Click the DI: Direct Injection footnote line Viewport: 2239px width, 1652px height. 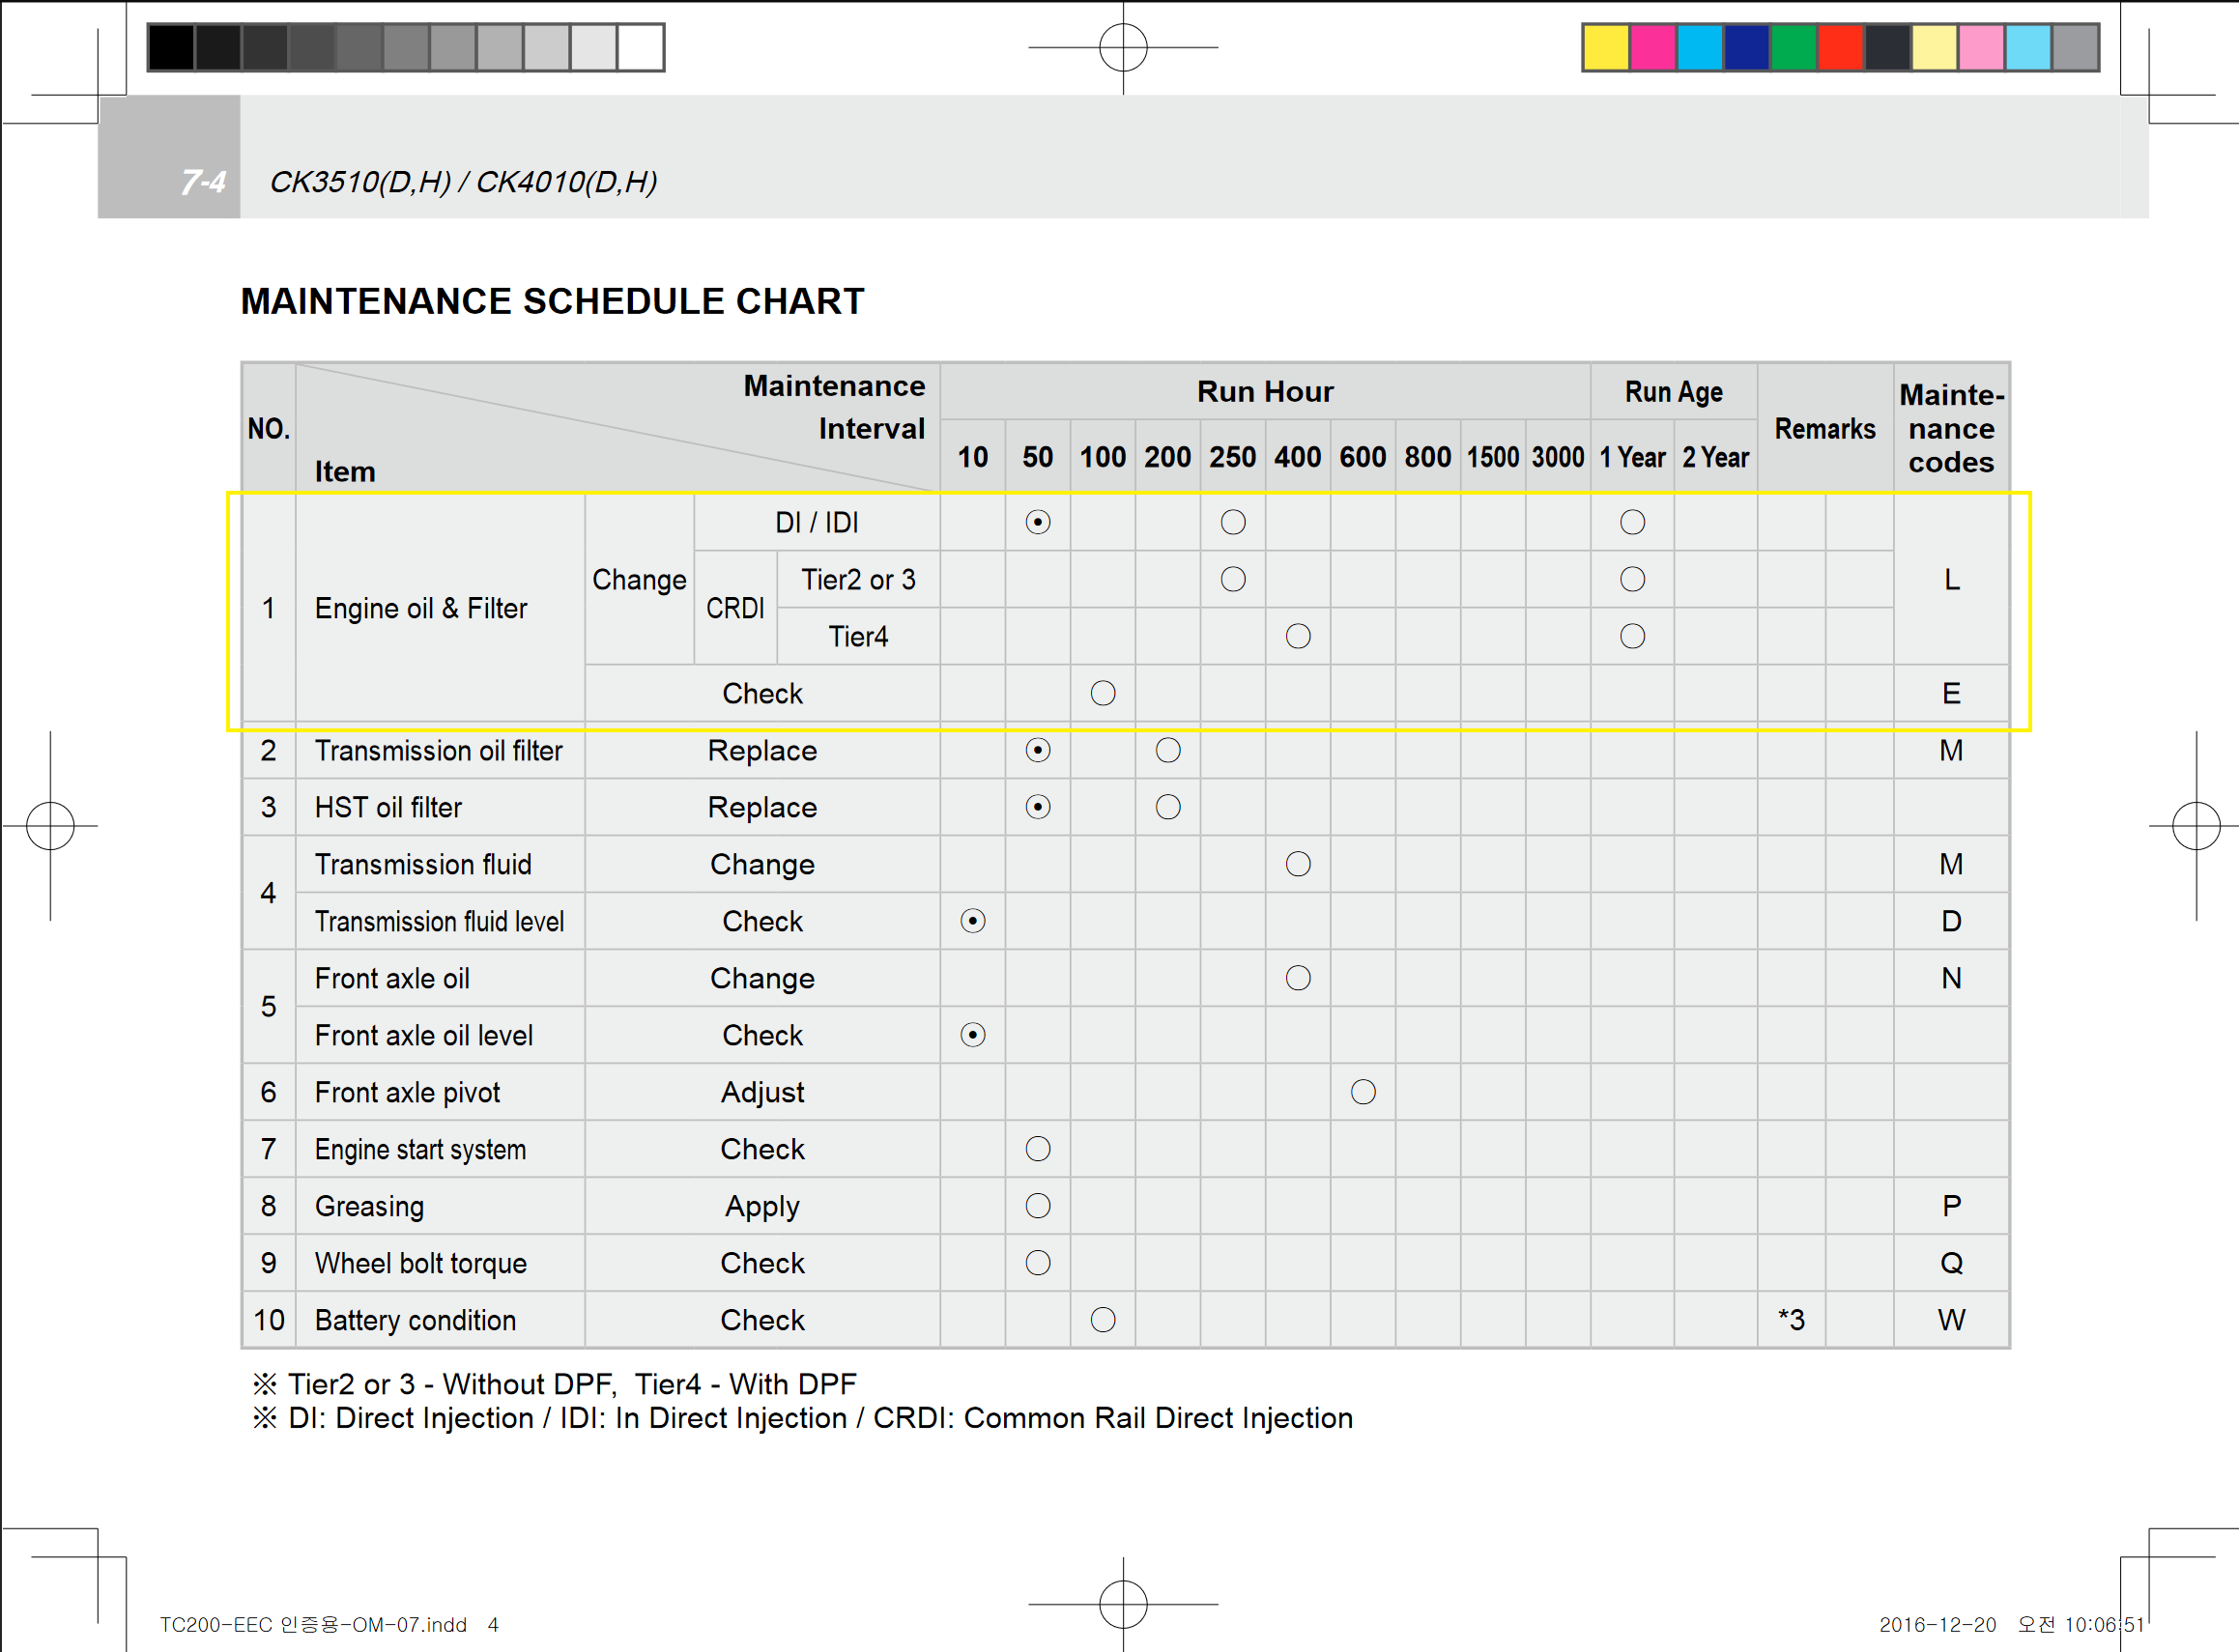(803, 1418)
